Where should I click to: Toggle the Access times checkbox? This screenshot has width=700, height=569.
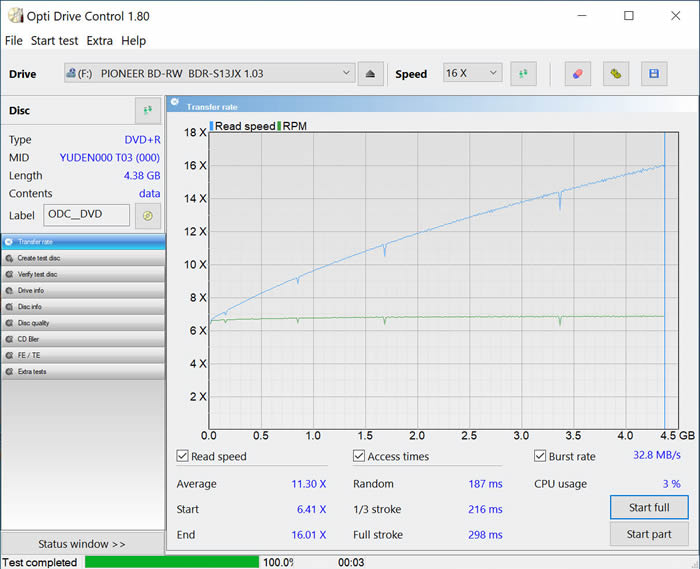[359, 457]
